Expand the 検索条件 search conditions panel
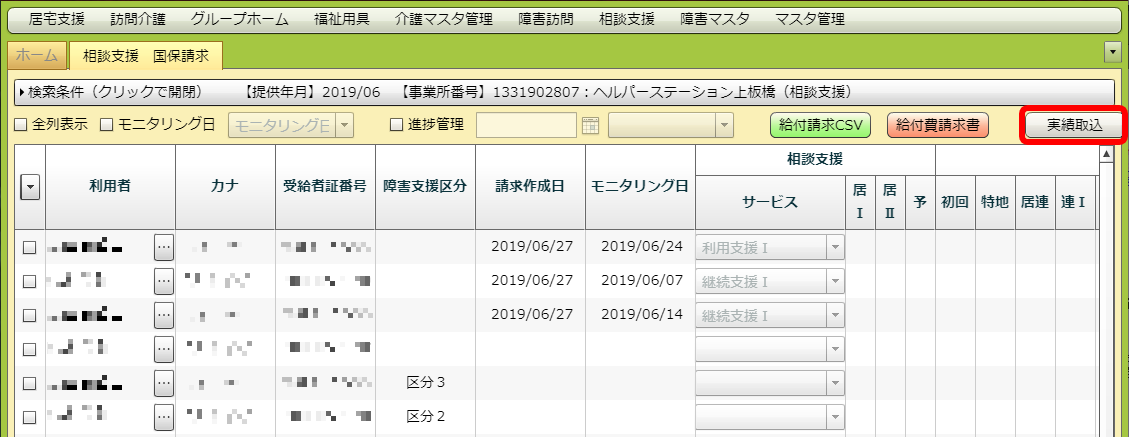The width and height of the screenshot is (1129, 437). point(110,92)
